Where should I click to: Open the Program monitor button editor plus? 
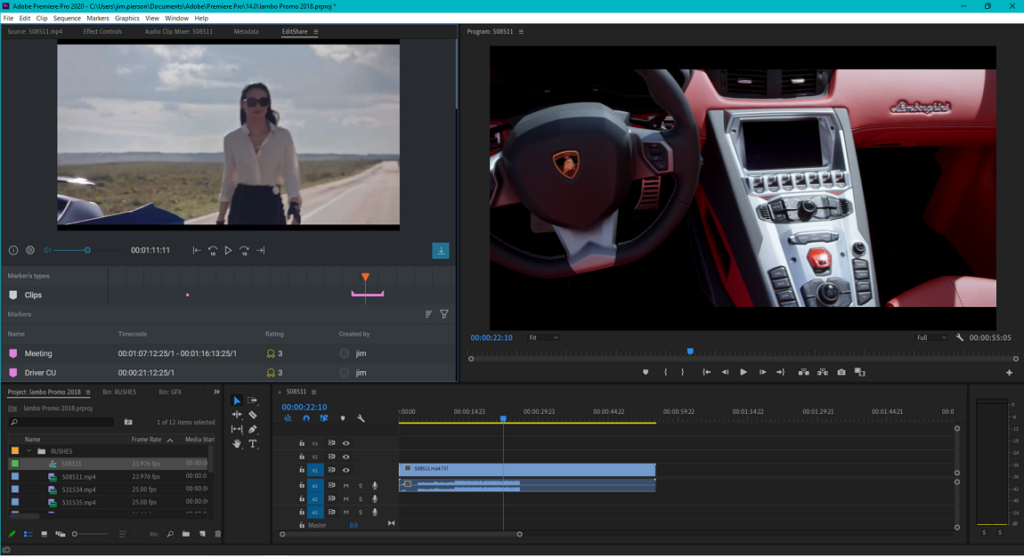coord(1009,372)
